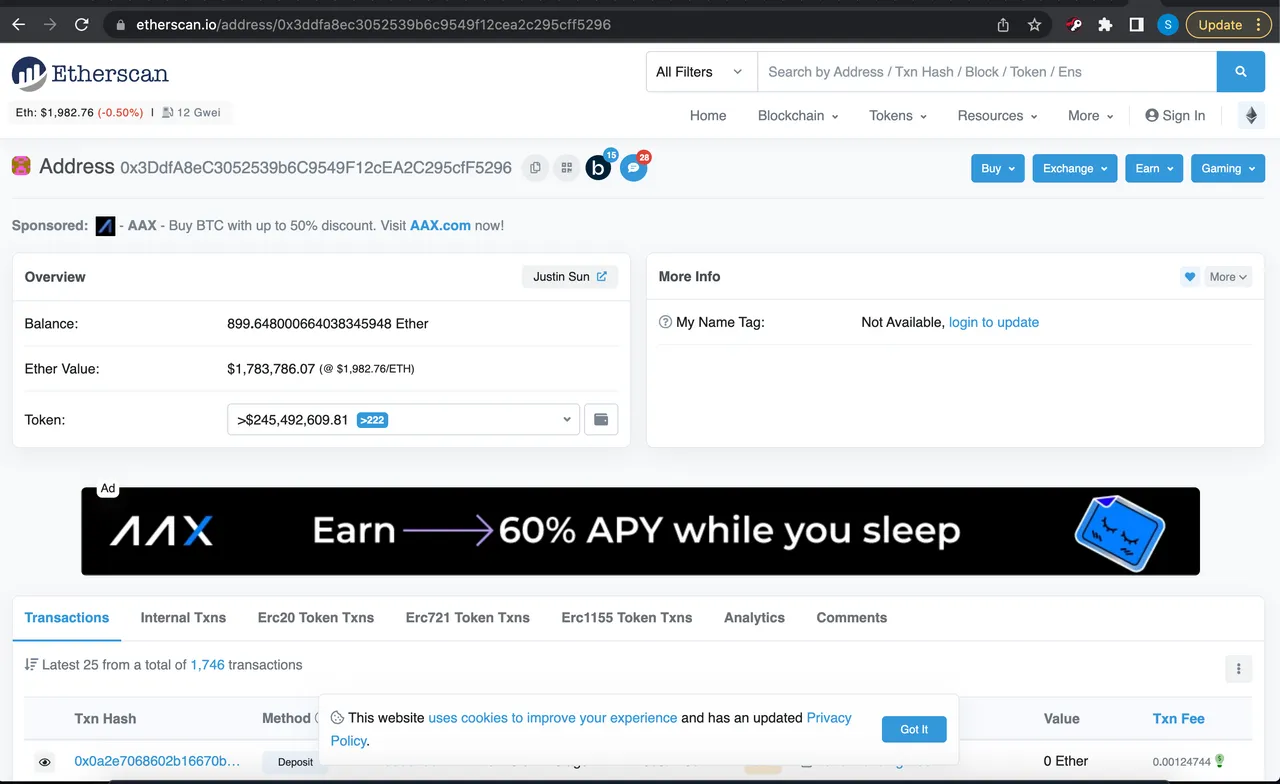Open comments bubble icon with 28 badge

click(634, 167)
